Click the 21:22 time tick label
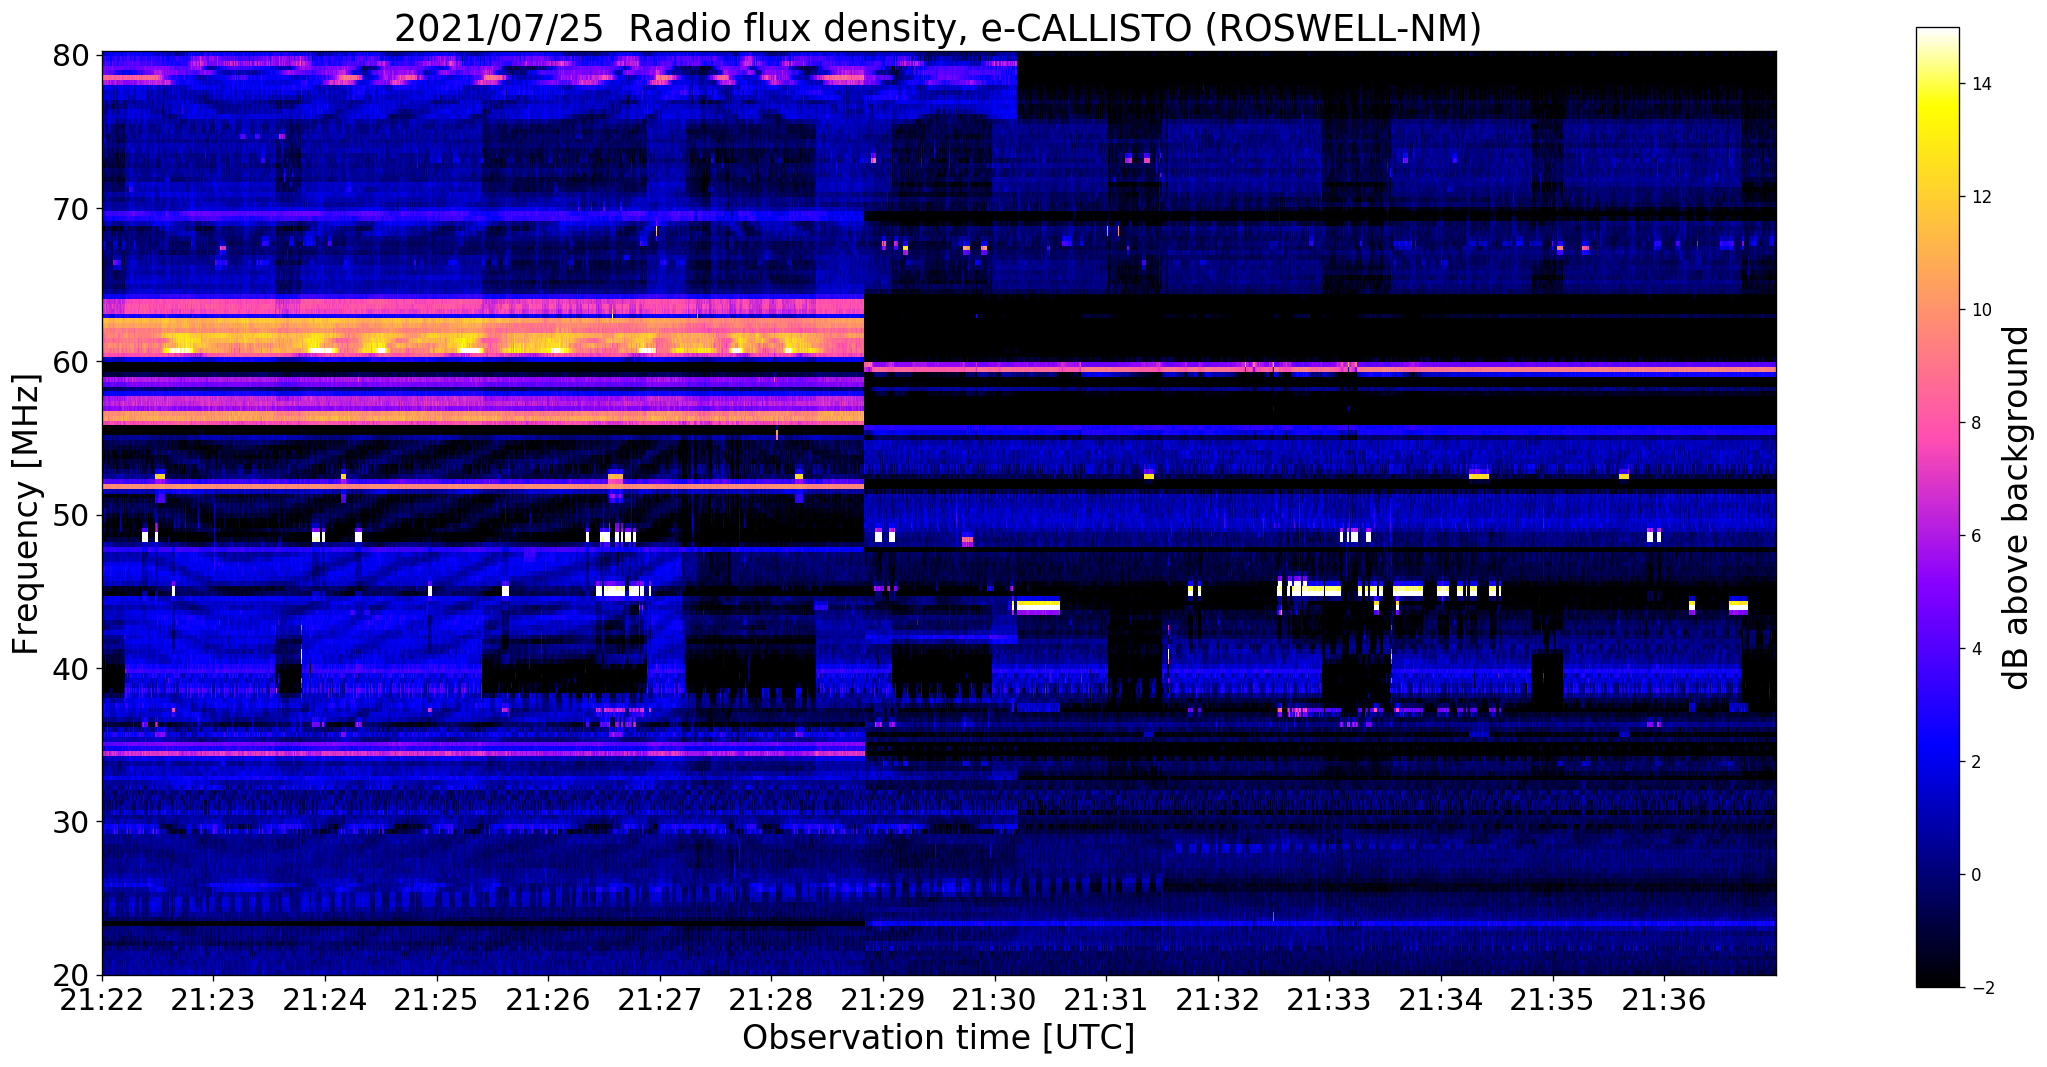This screenshot has width=2047, height=1067. [x=101, y=1000]
